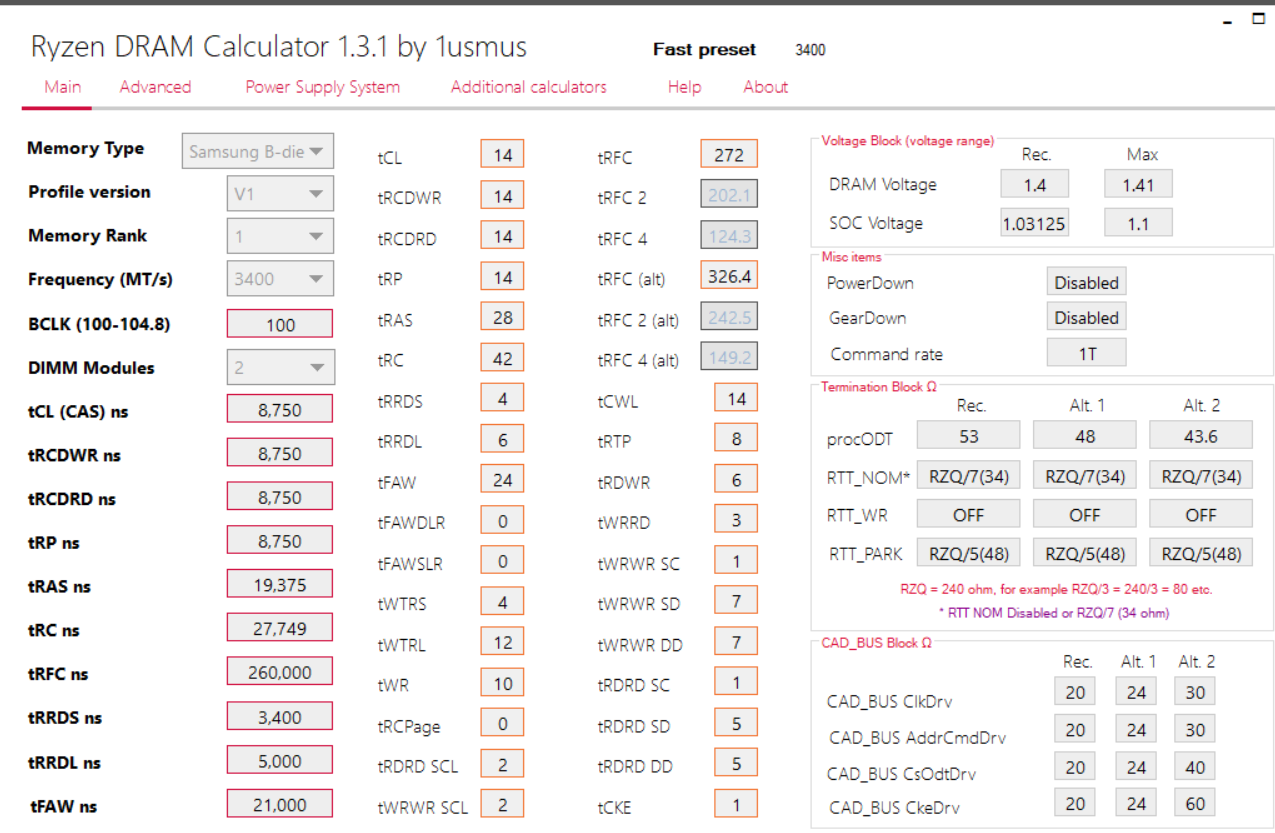Select the tCL timing value 14
The width and height of the screenshot is (1275, 833).
click(503, 155)
